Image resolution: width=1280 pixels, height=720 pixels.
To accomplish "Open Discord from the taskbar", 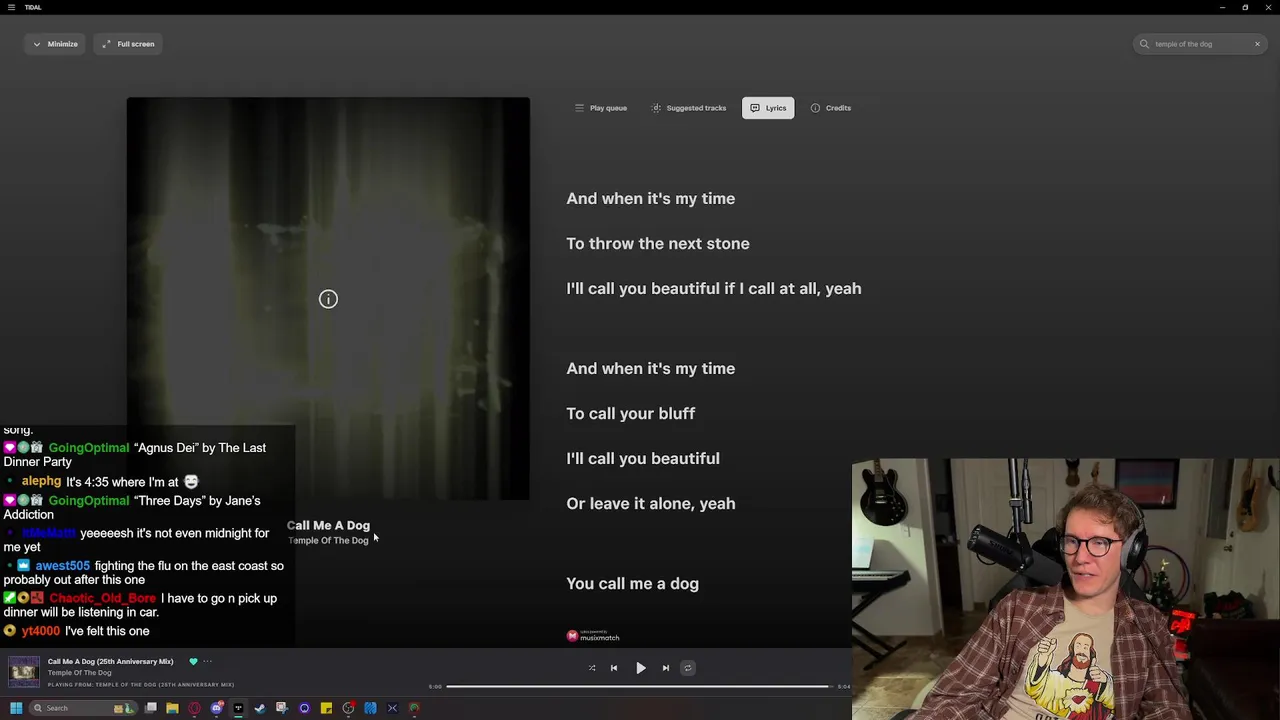I will [216, 708].
